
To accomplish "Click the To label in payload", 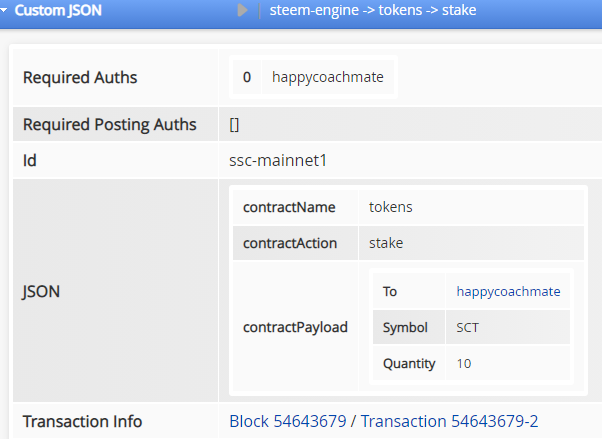I will tap(390, 292).
